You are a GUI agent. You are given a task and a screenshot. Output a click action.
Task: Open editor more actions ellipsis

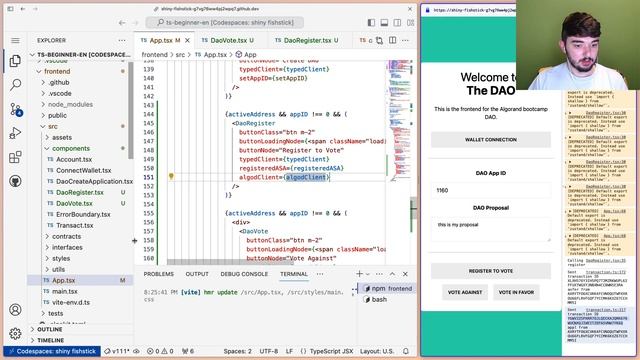coord(405,40)
